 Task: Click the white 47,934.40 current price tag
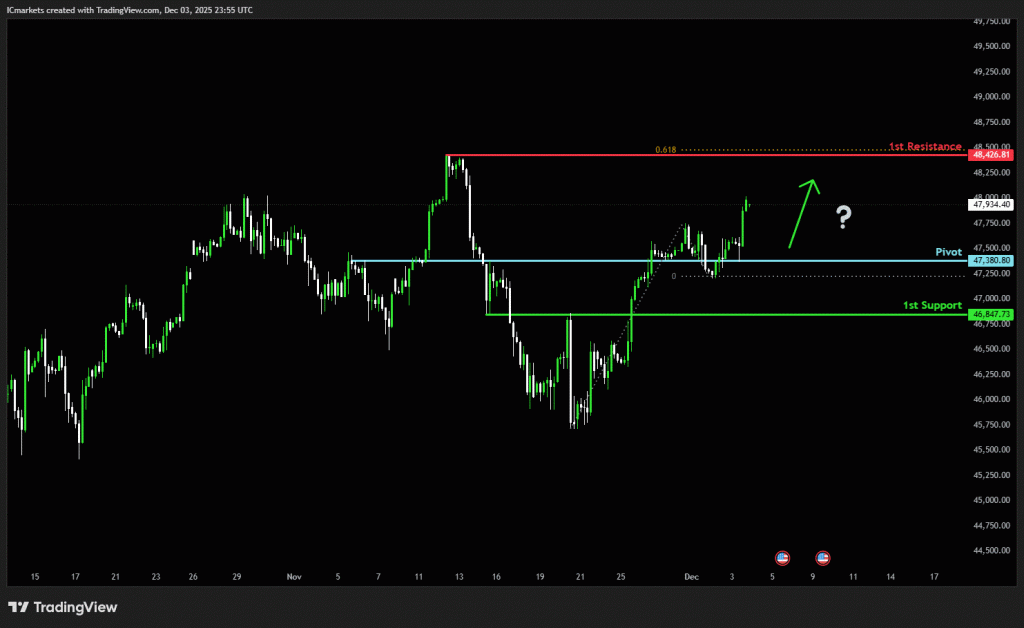click(990, 204)
